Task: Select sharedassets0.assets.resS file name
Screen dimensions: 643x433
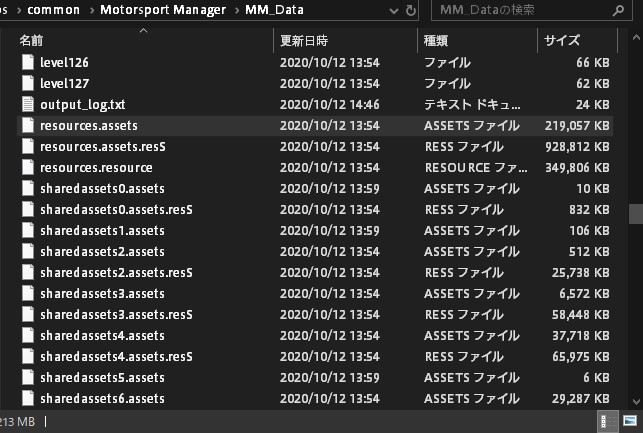Action: tap(116, 209)
